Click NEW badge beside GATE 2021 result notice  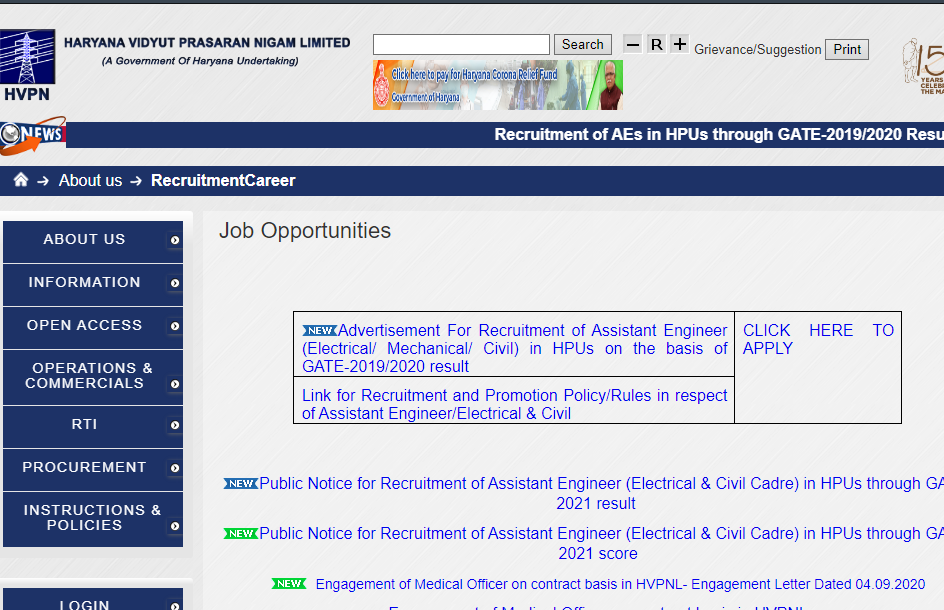[x=241, y=484]
